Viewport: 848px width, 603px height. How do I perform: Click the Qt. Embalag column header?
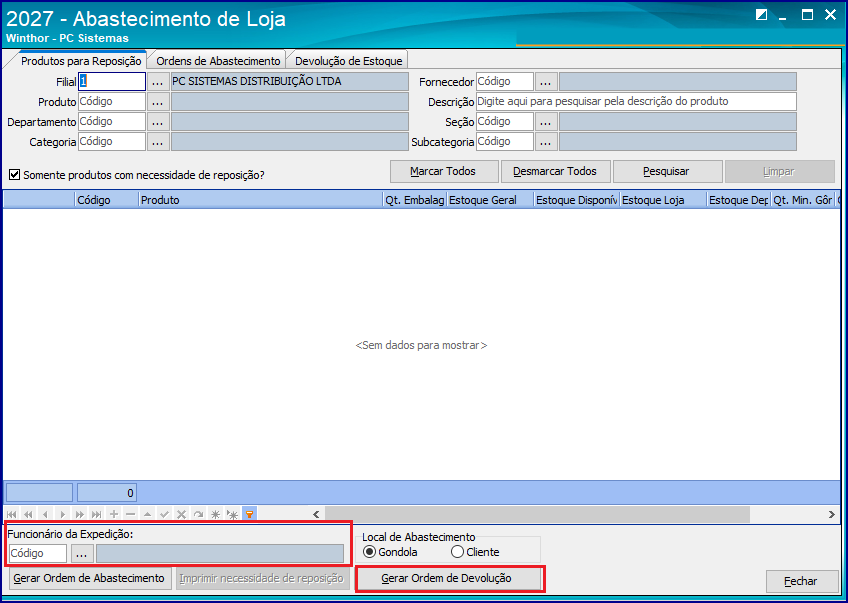[x=414, y=200]
